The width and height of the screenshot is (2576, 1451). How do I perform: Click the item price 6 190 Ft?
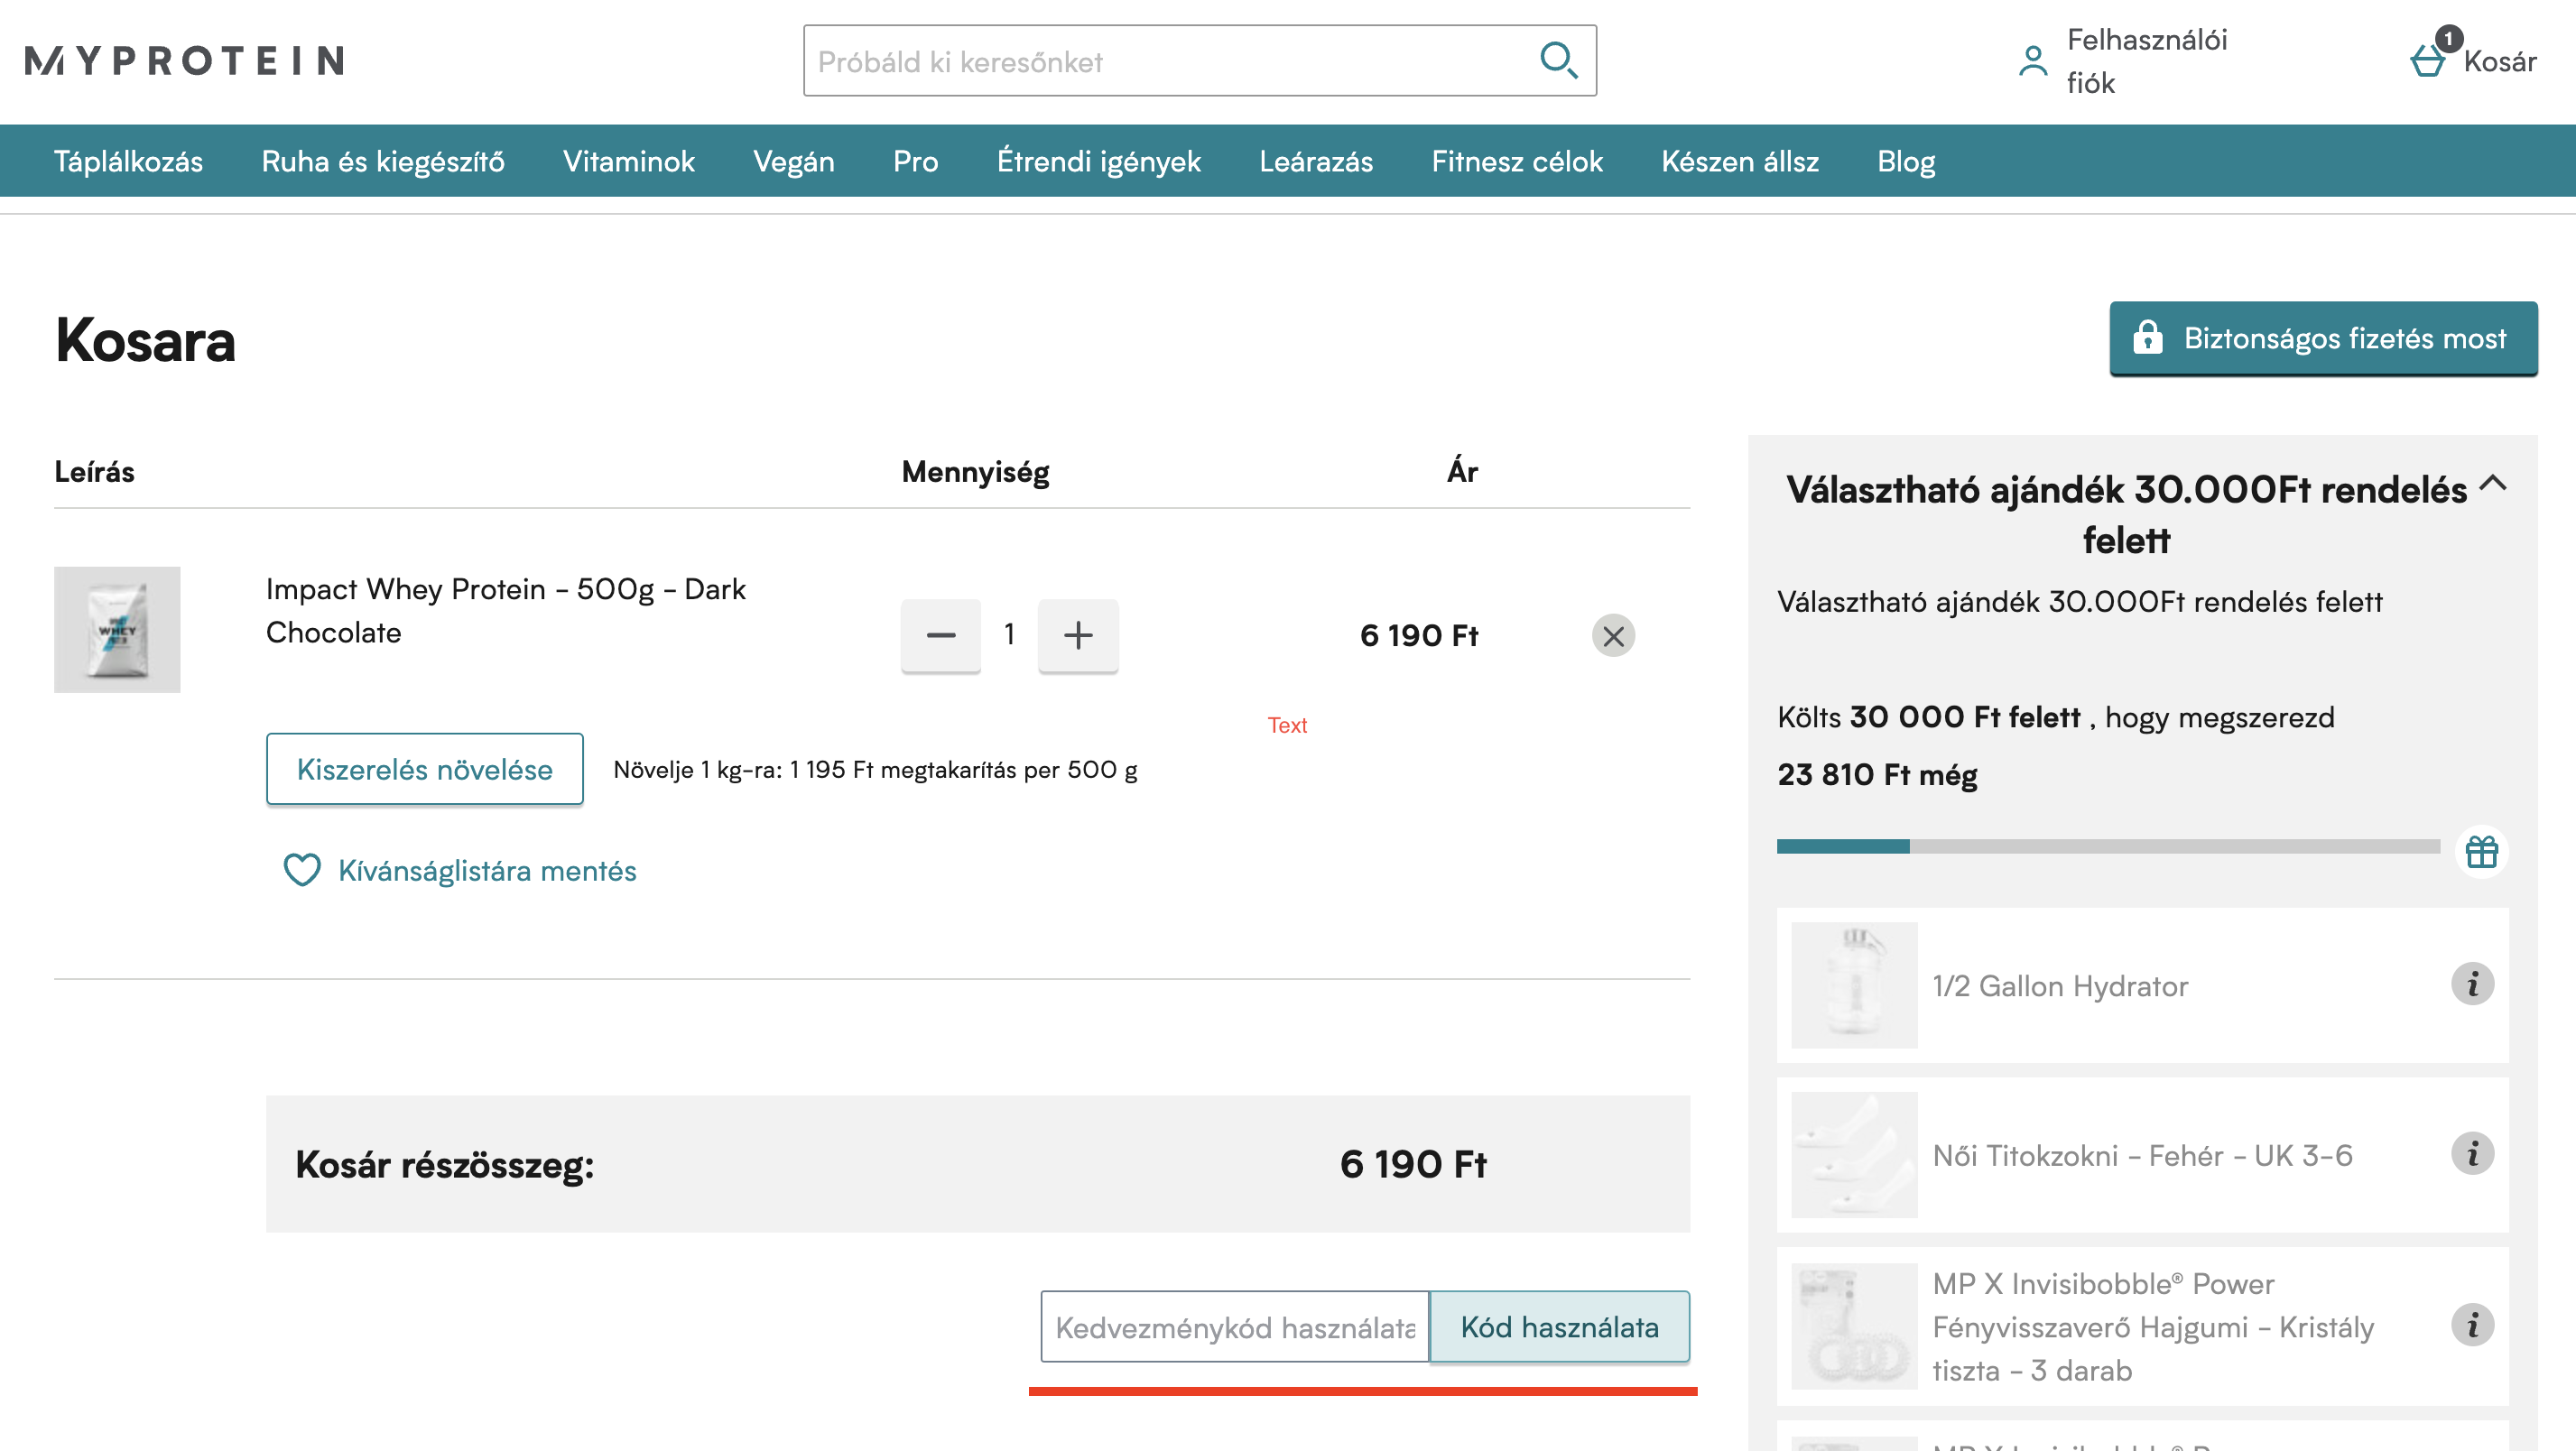click(x=1418, y=635)
